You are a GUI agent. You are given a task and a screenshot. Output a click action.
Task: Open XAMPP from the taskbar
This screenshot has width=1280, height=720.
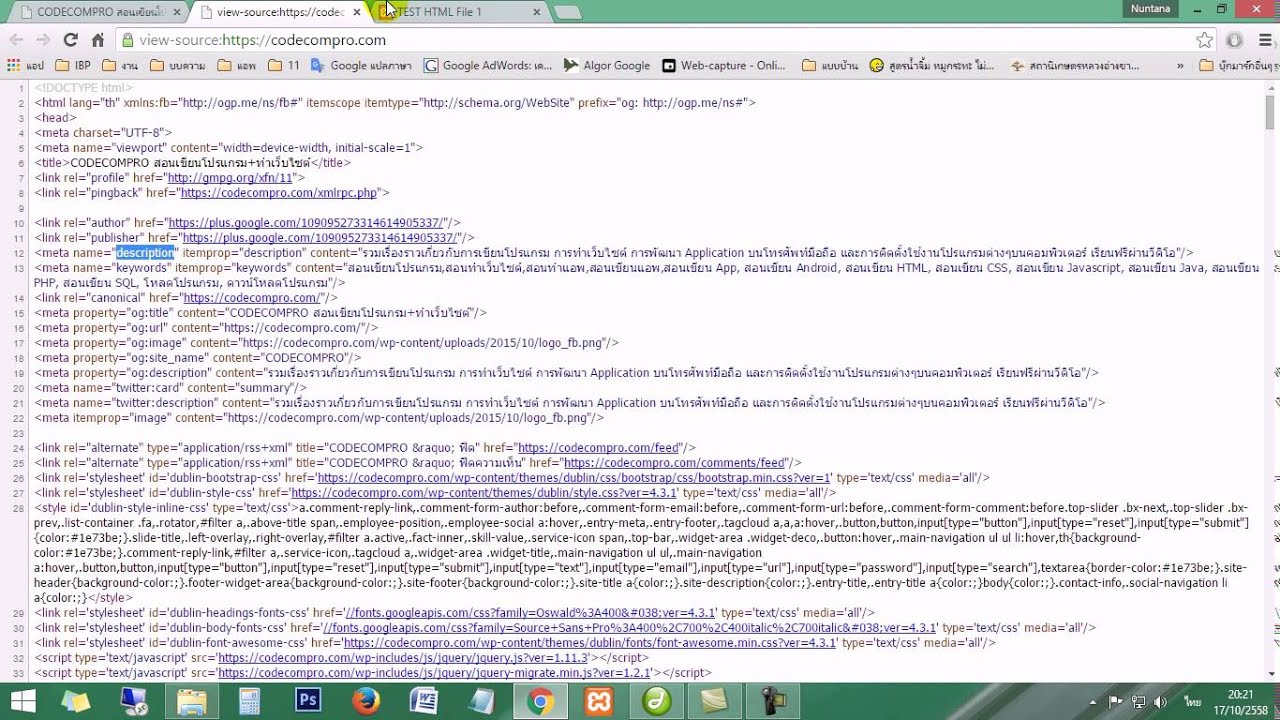[599, 701]
